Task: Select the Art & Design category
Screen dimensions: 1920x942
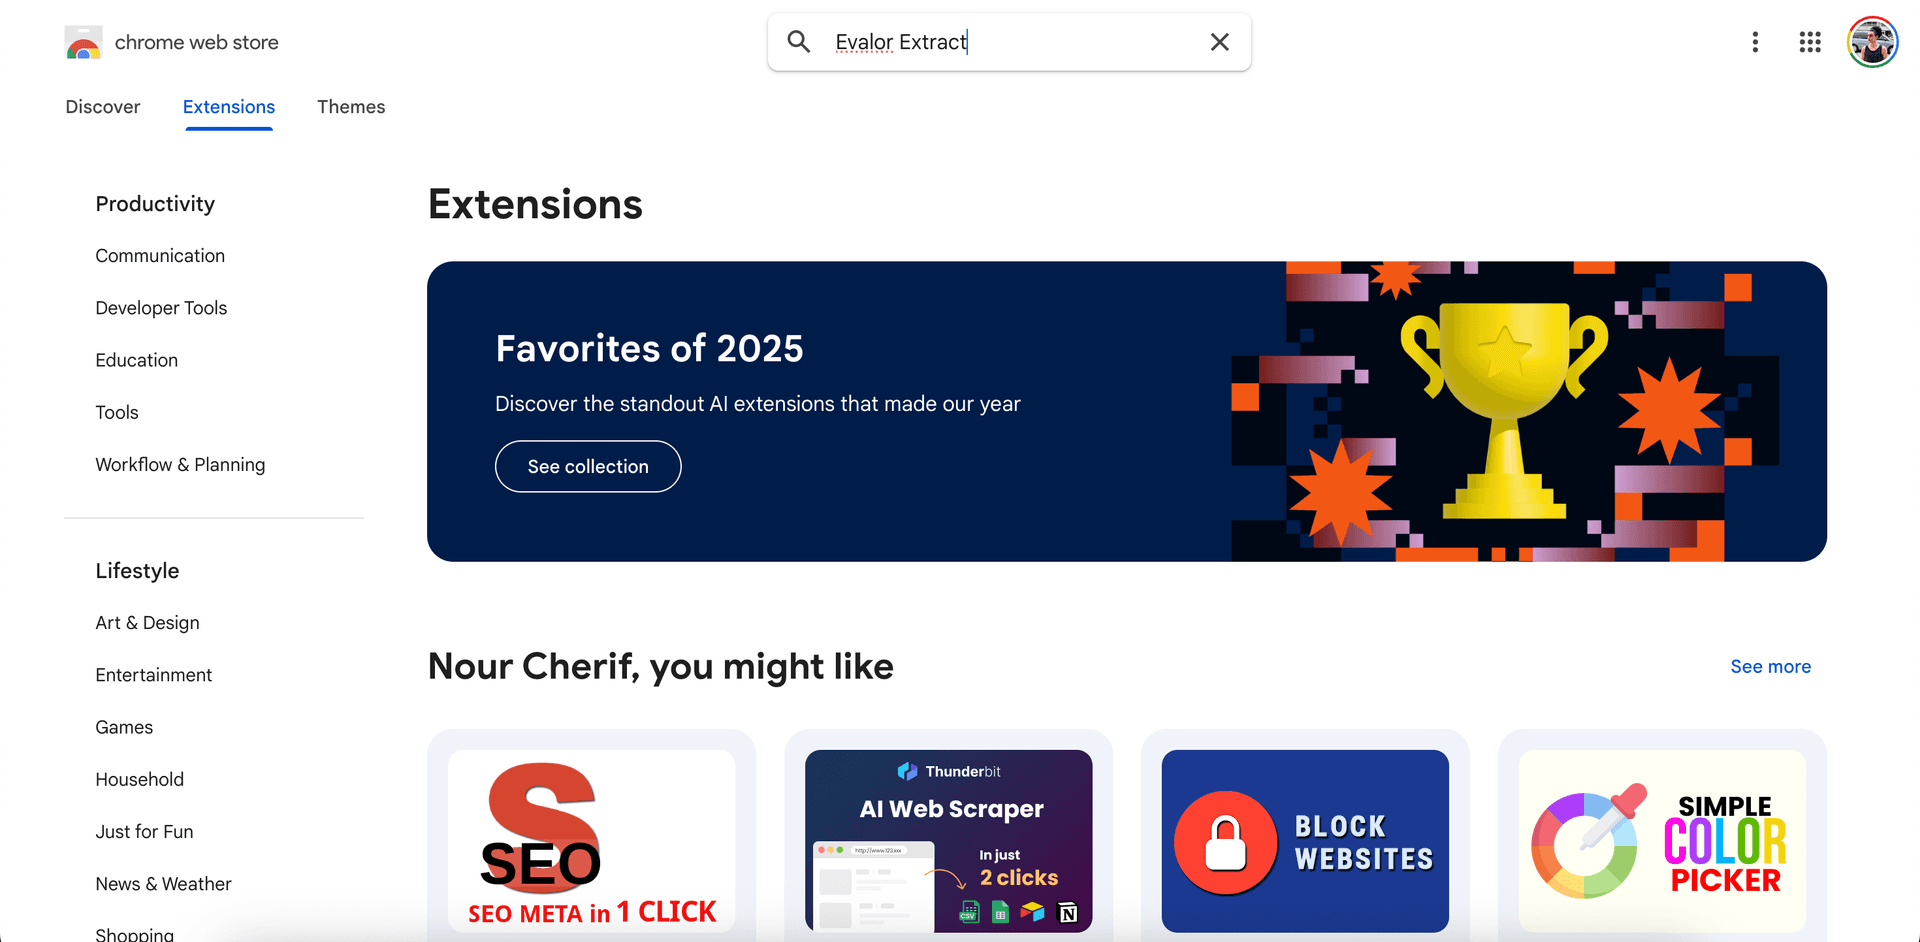Action: (147, 623)
